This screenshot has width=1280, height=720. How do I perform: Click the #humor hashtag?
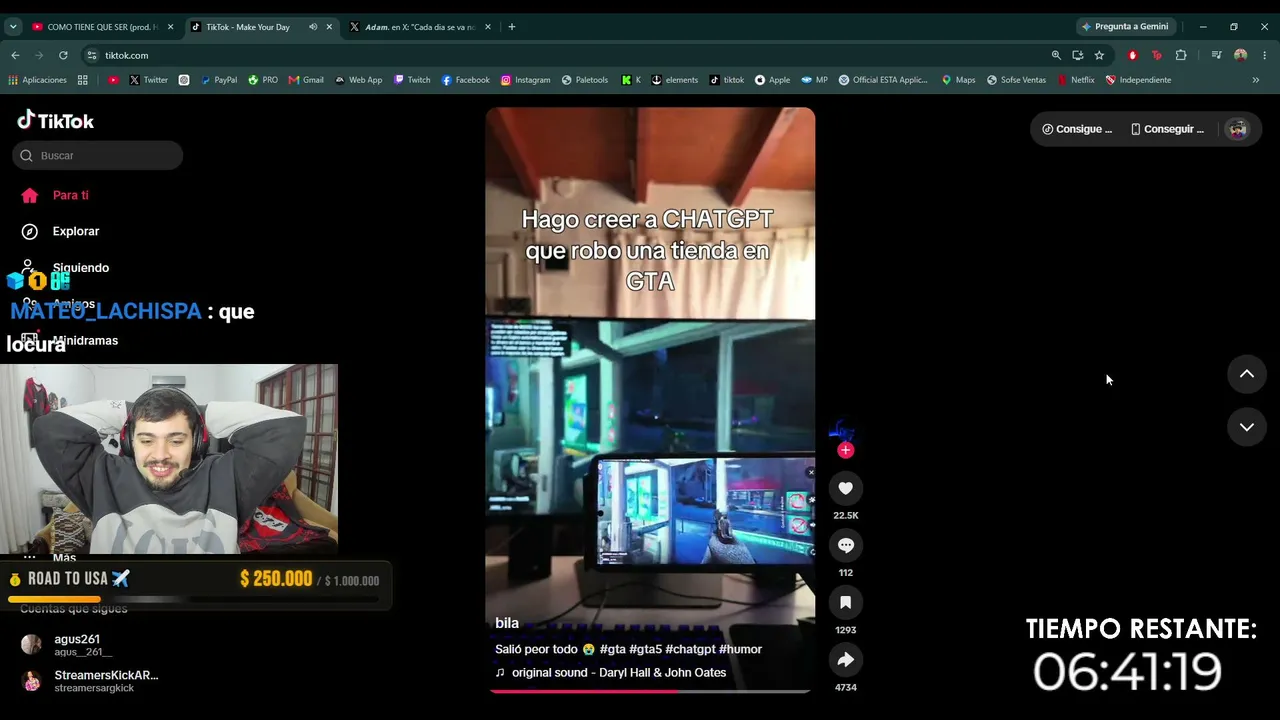click(x=740, y=649)
